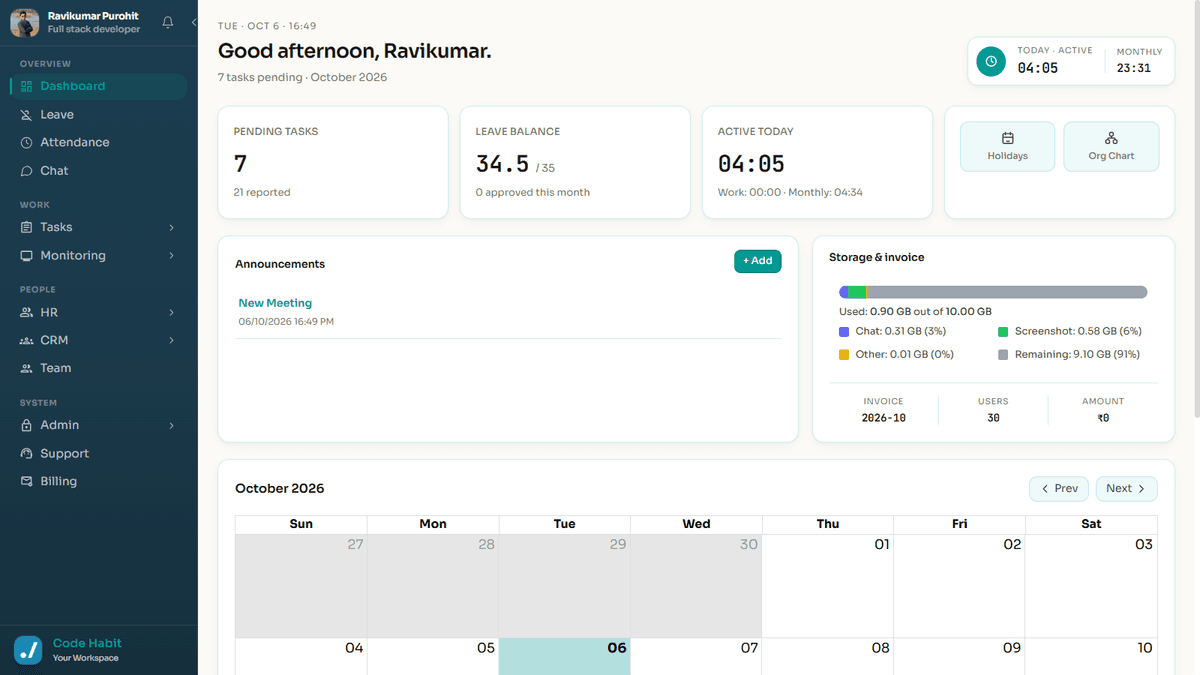Select calendar day 01
This screenshot has width=1200, height=675.
click(x=827, y=585)
